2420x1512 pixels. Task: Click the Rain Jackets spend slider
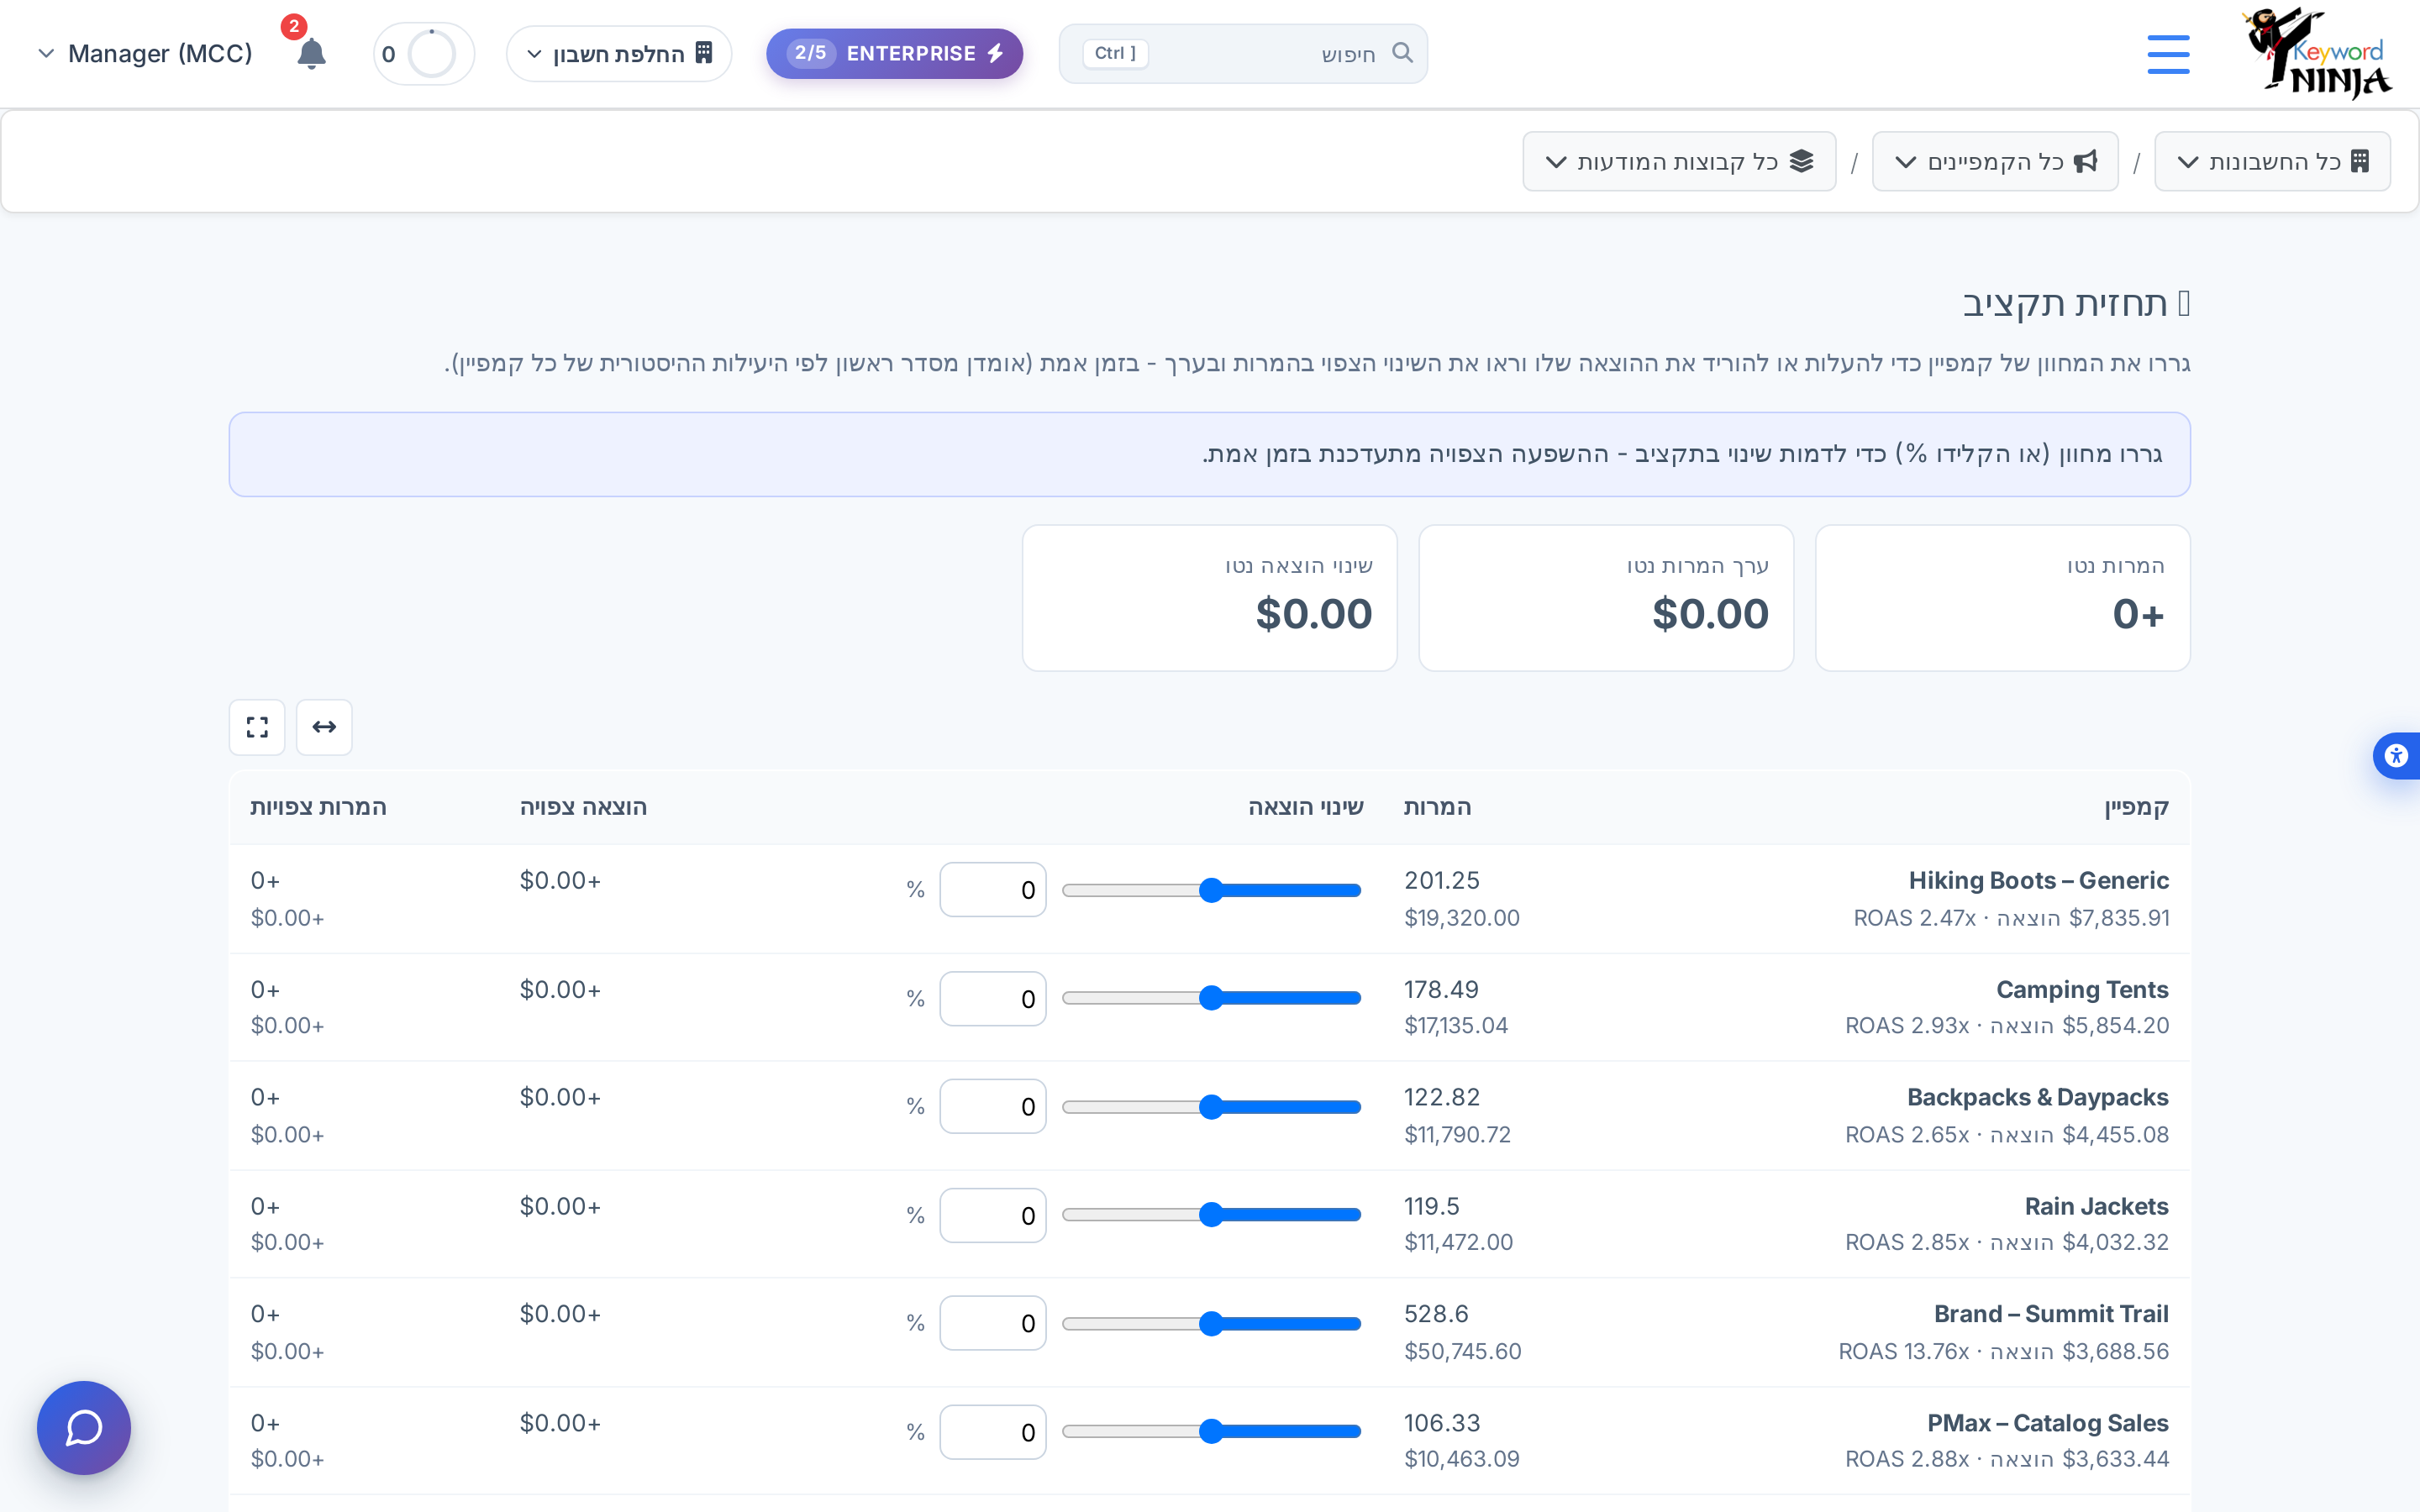point(1211,1215)
